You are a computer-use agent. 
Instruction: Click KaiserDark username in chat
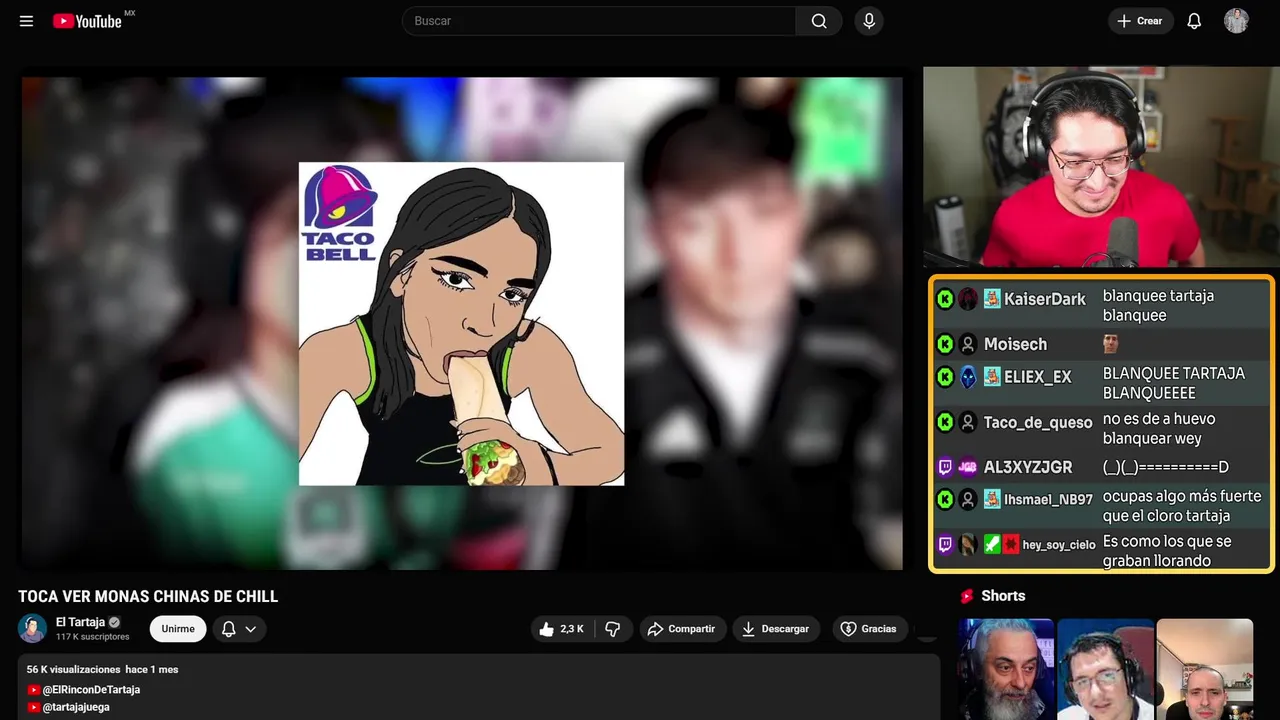pos(1045,299)
